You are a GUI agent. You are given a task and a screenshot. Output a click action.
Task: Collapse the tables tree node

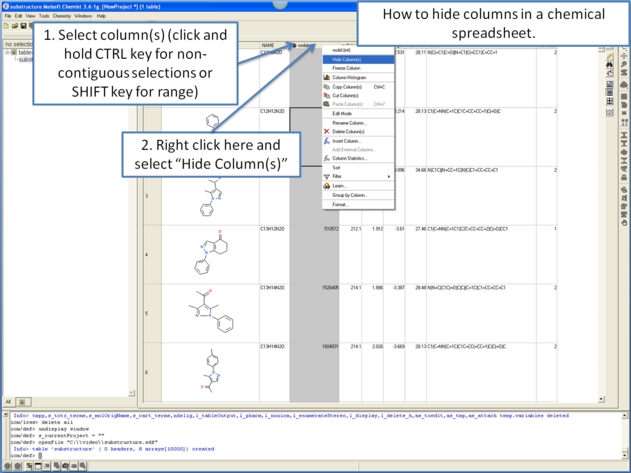(6, 52)
